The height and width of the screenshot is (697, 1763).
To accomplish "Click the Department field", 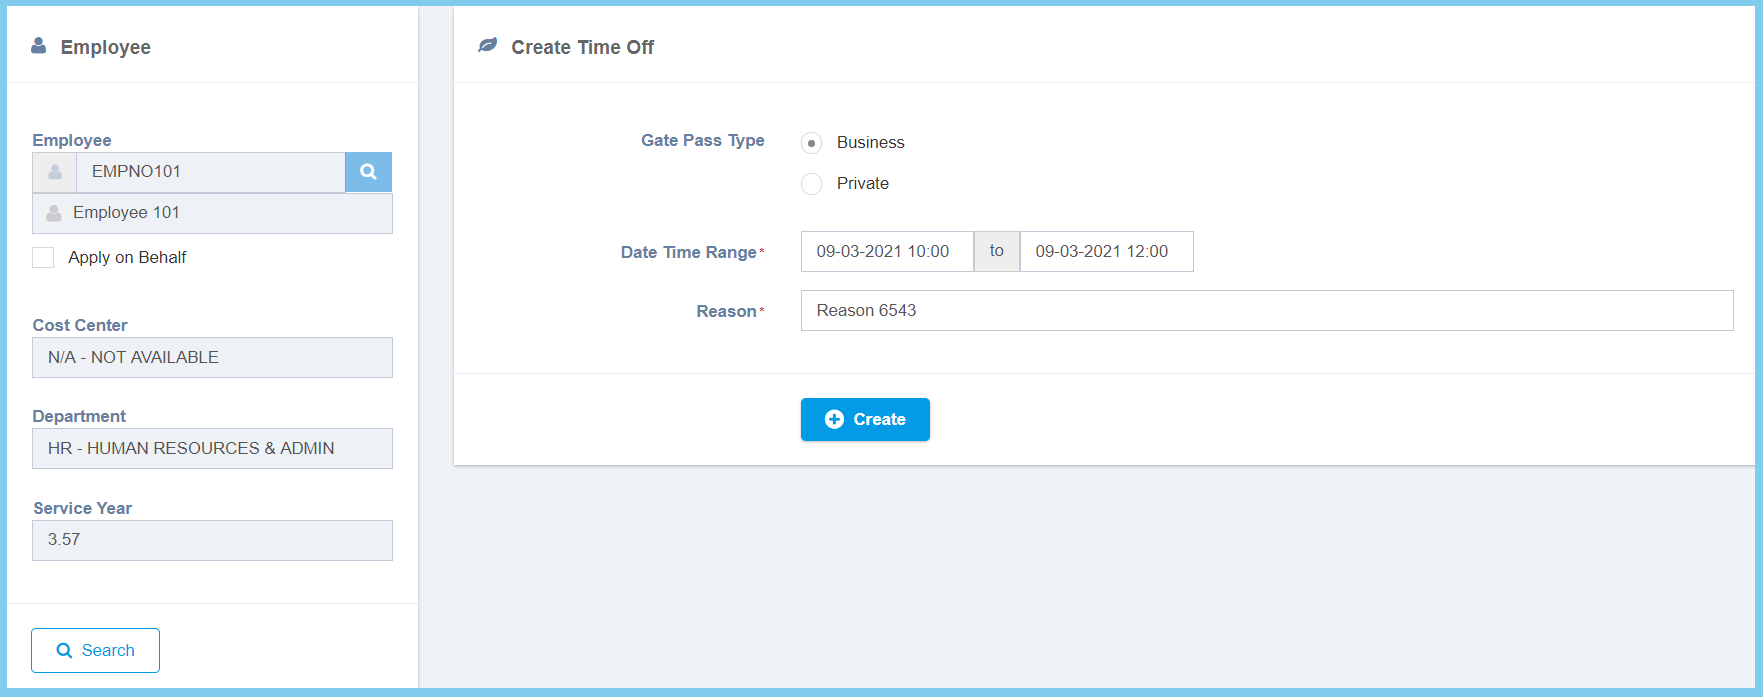I will 212,449.
